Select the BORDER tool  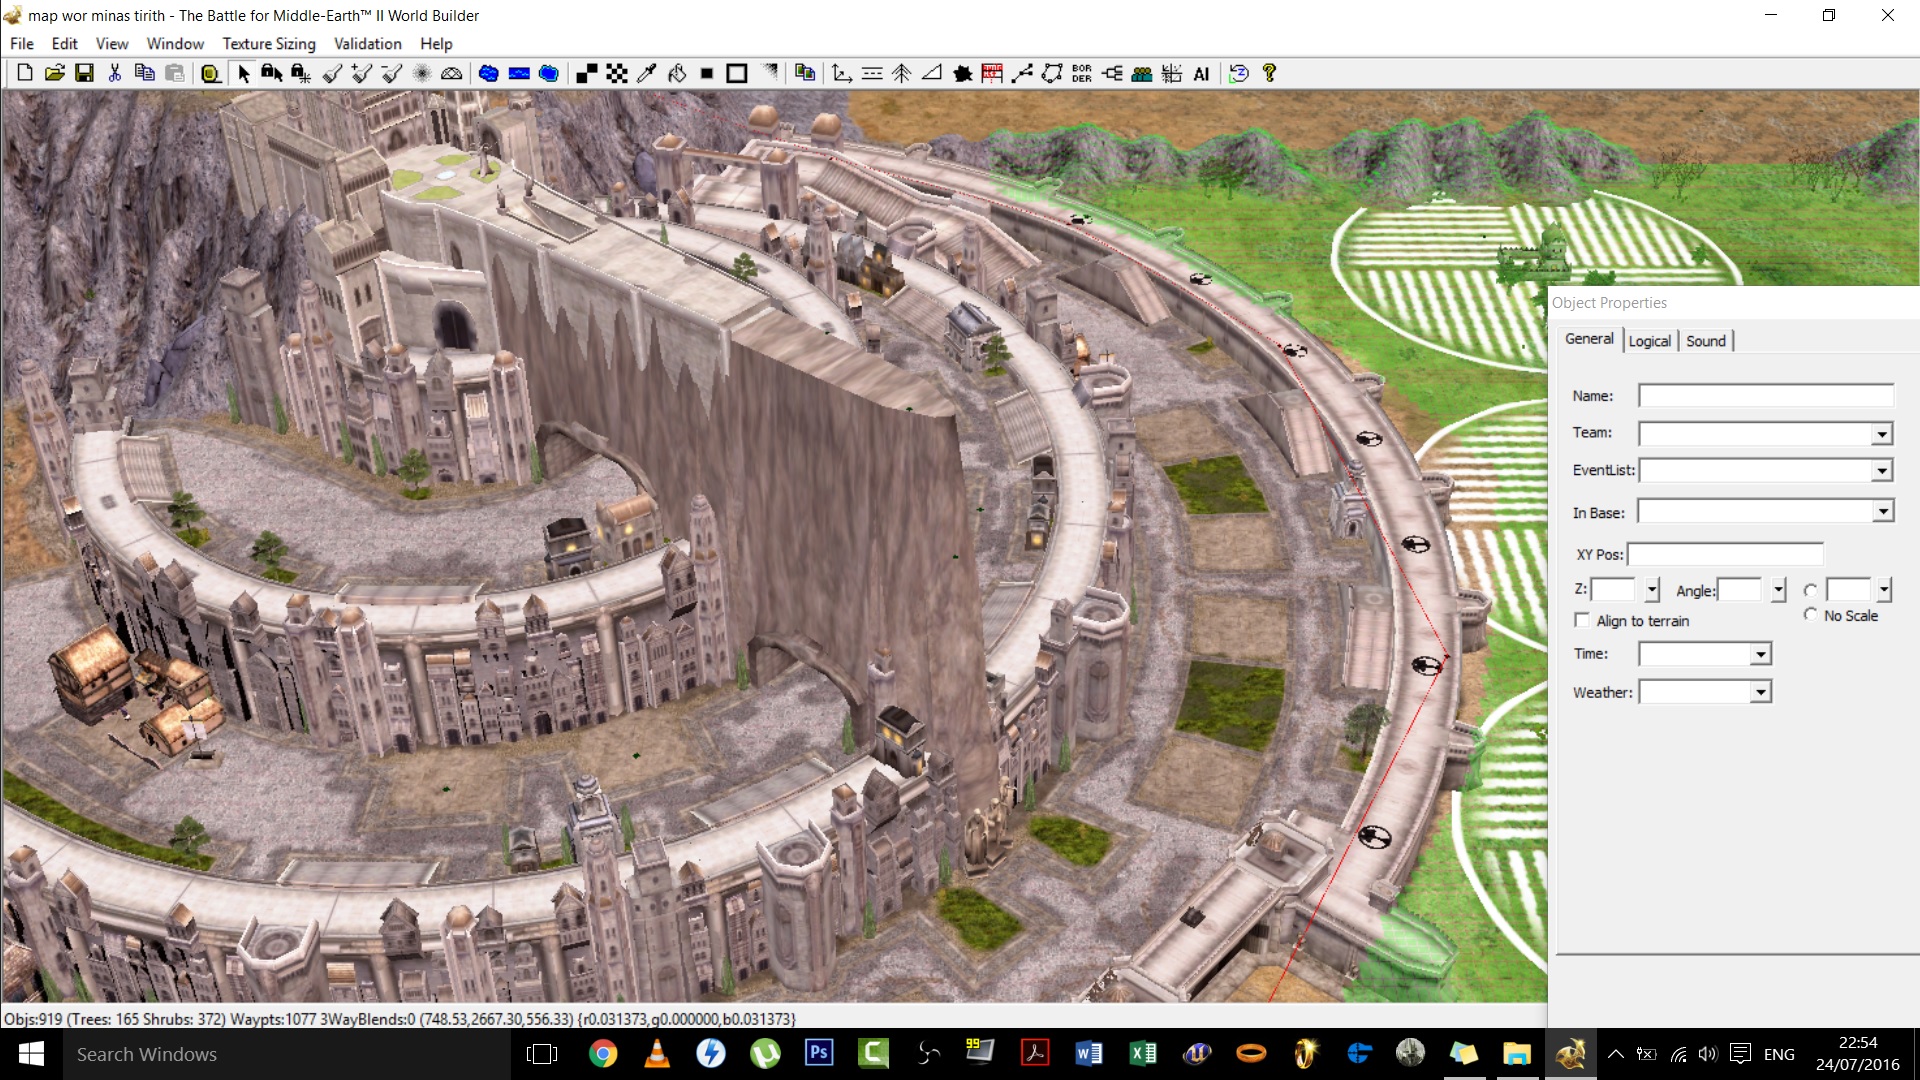(x=1082, y=73)
